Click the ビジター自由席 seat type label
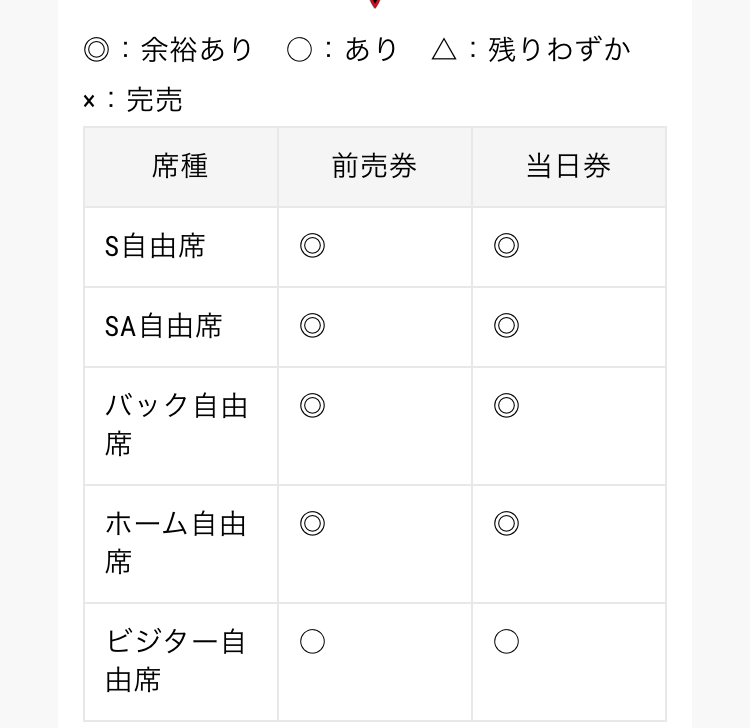 [x=176, y=661]
